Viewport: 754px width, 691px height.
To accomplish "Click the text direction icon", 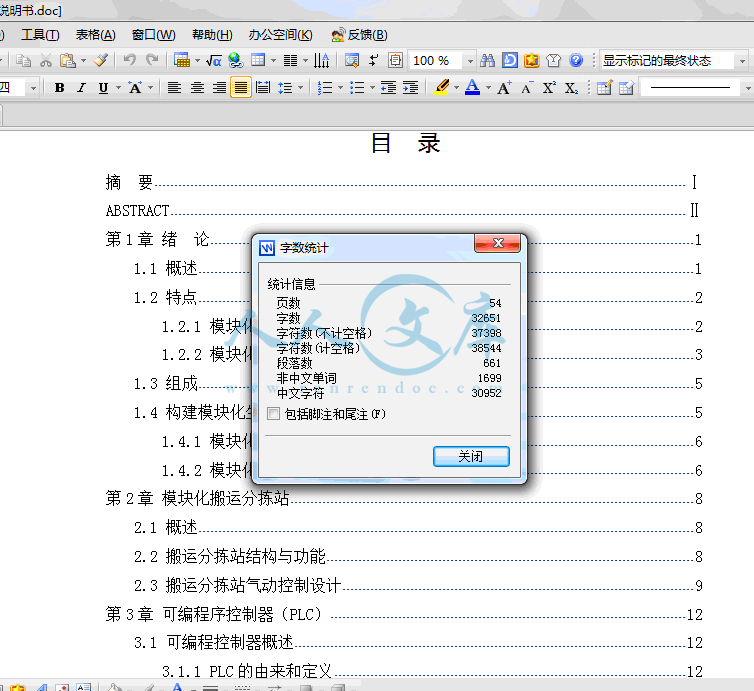I will click(321, 61).
